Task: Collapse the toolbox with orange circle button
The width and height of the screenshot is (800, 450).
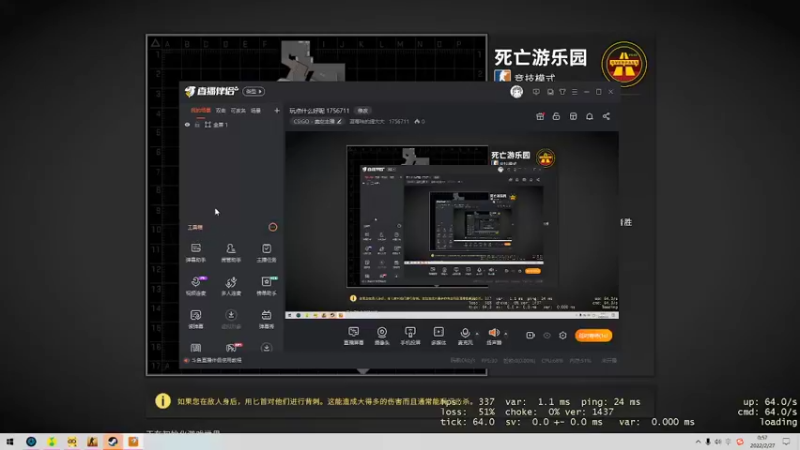Action: point(273,227)
